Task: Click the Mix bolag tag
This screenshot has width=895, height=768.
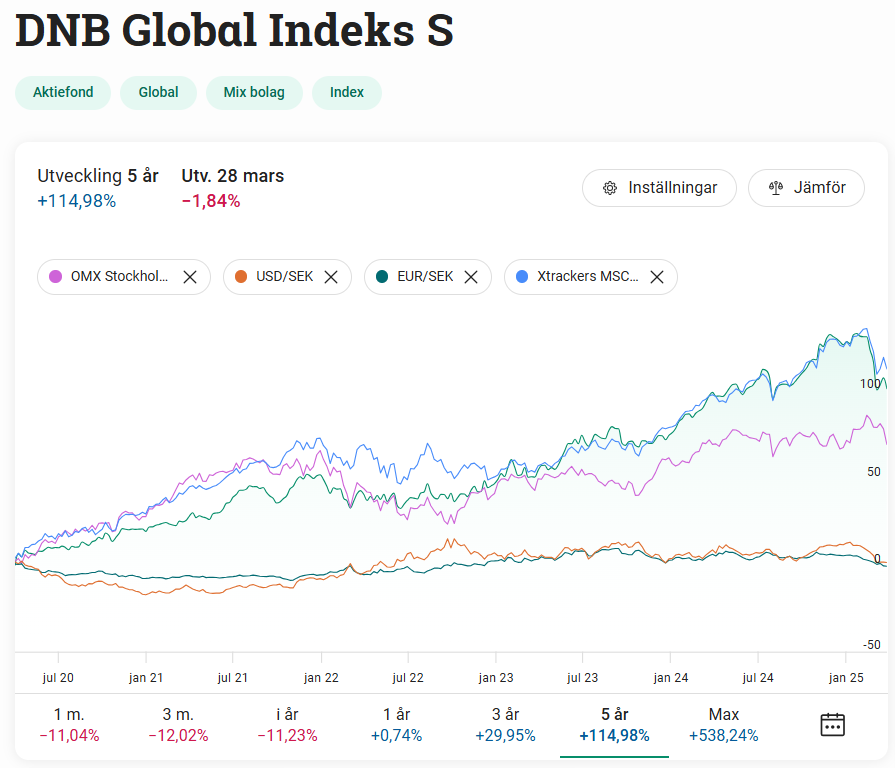Action: (x=254, y=93)
